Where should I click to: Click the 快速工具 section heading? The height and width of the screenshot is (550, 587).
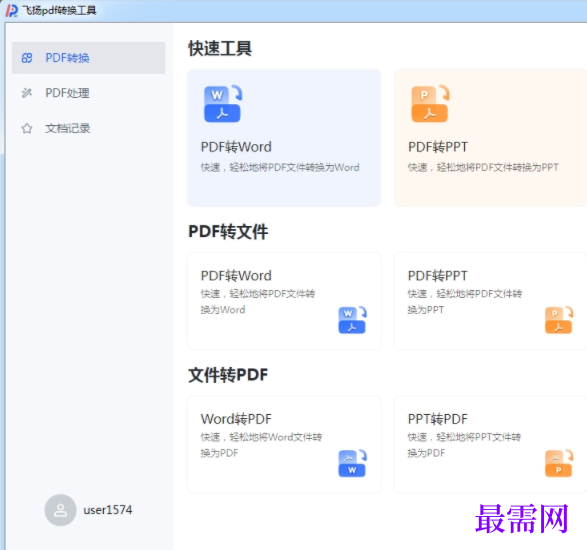coord(220,49)
